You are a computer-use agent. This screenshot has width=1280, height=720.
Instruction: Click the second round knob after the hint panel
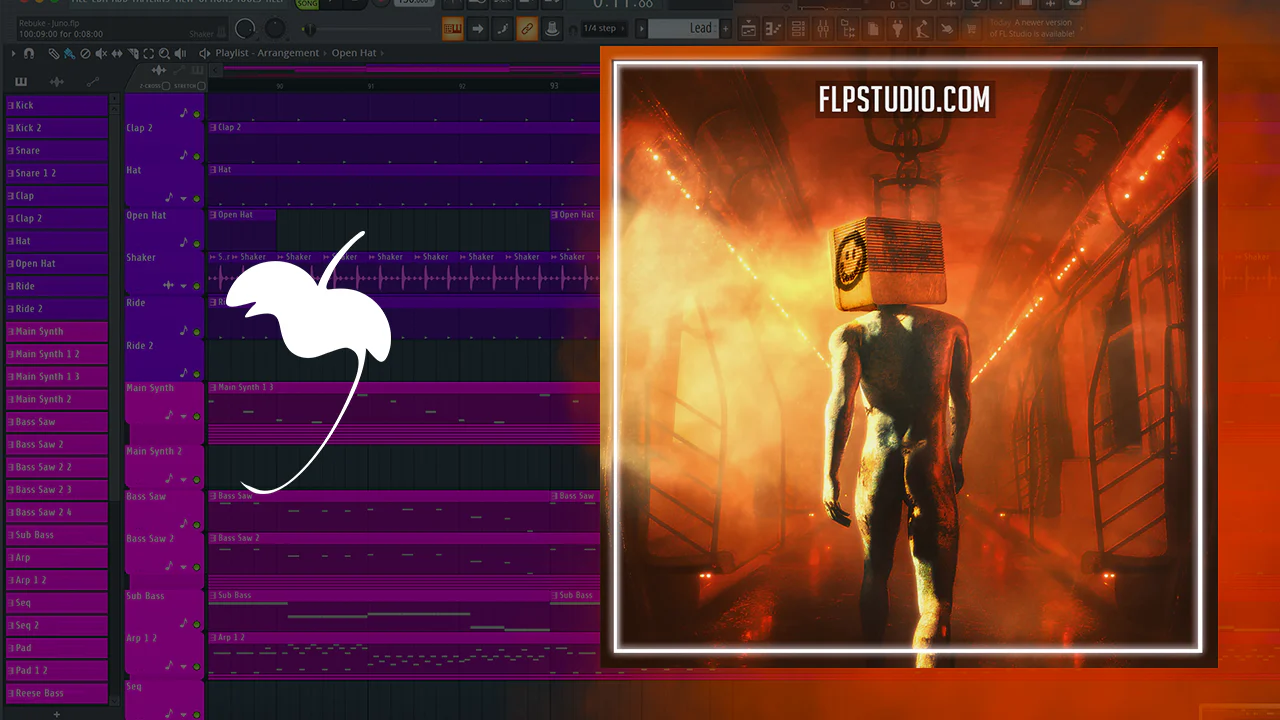(275, 28)
